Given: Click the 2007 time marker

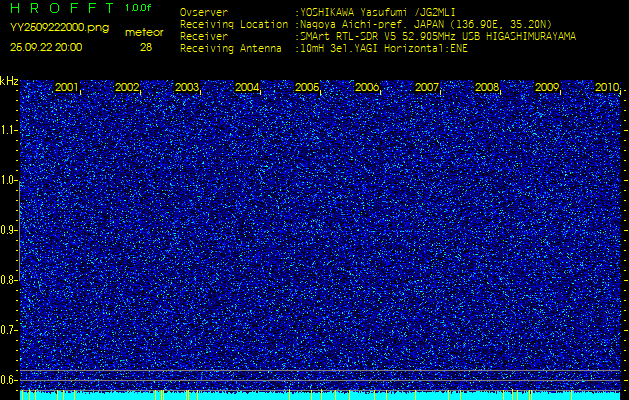Looking at the screenshot, I should 427,87.
